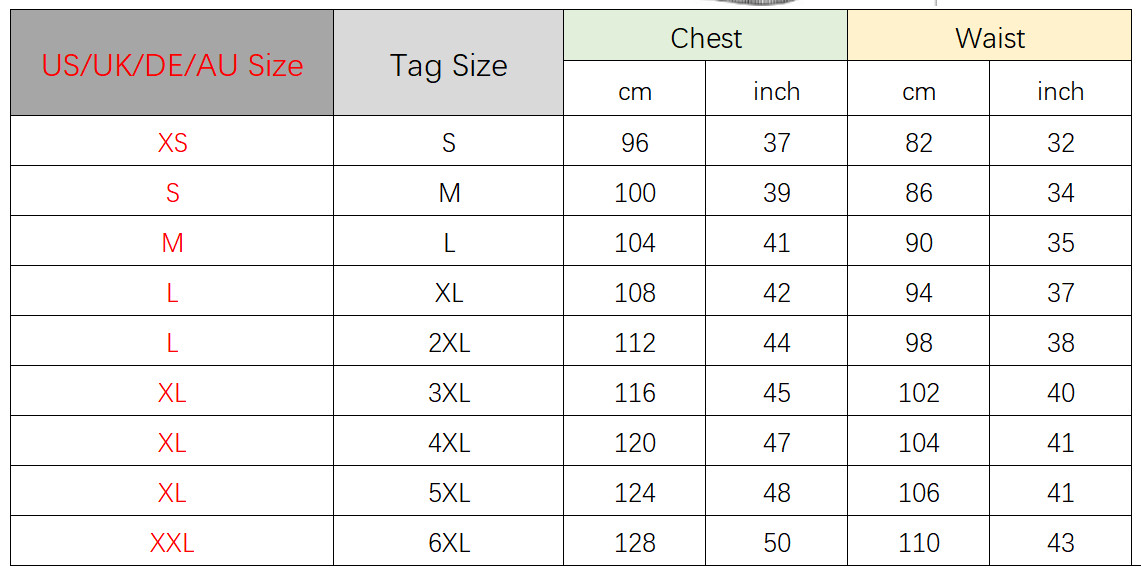Click the 6XL tag size cell
This screenshot has width=1141, height=575.
coord(448,542)
